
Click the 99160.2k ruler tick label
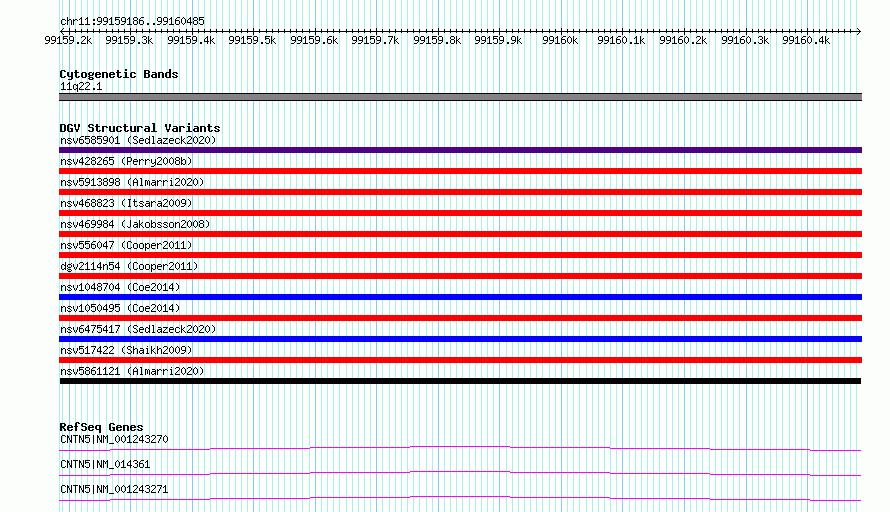683,40
